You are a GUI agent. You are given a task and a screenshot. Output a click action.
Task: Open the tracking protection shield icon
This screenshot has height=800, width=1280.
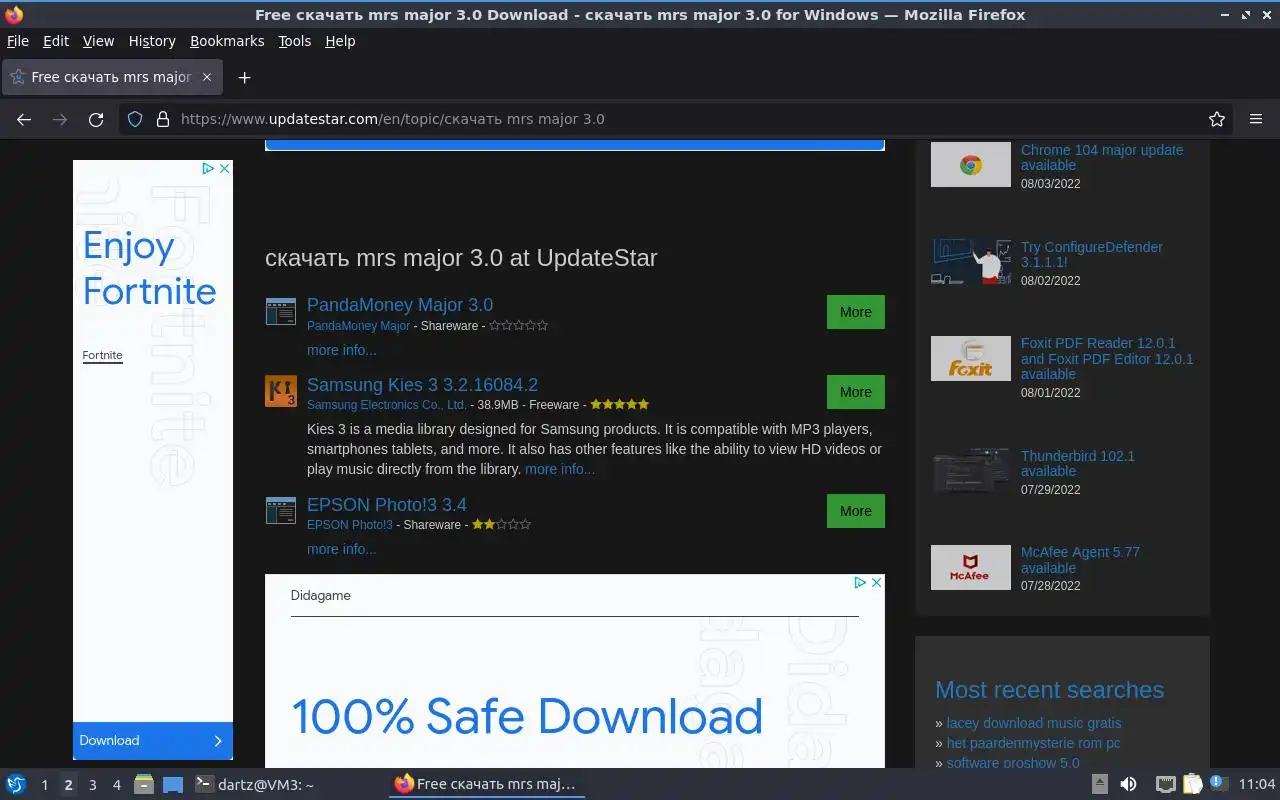click(135, 119)
